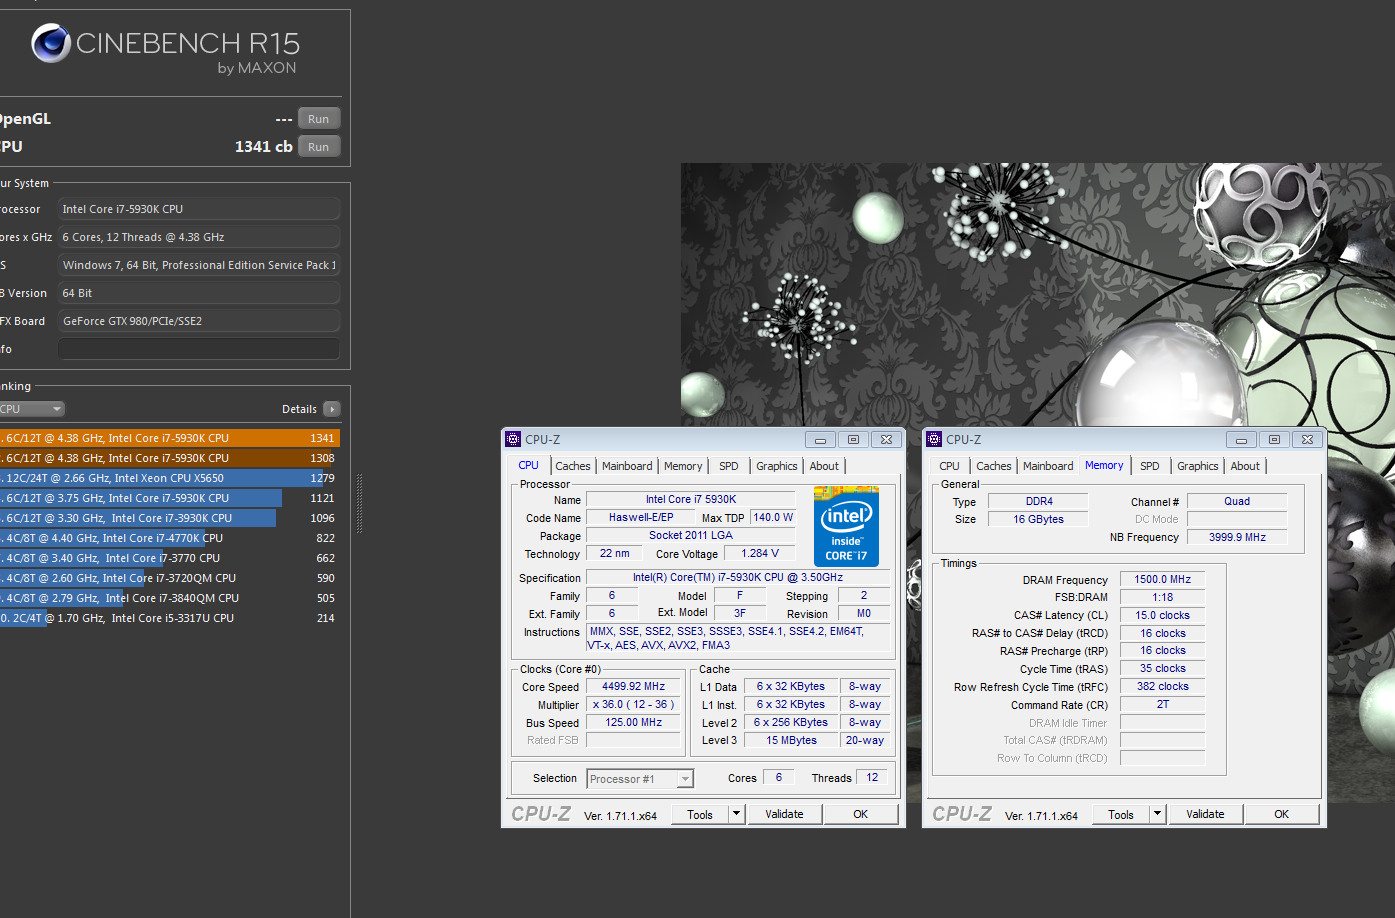Open SPD tab in Memory CPU-Z window

[1150, 466]
